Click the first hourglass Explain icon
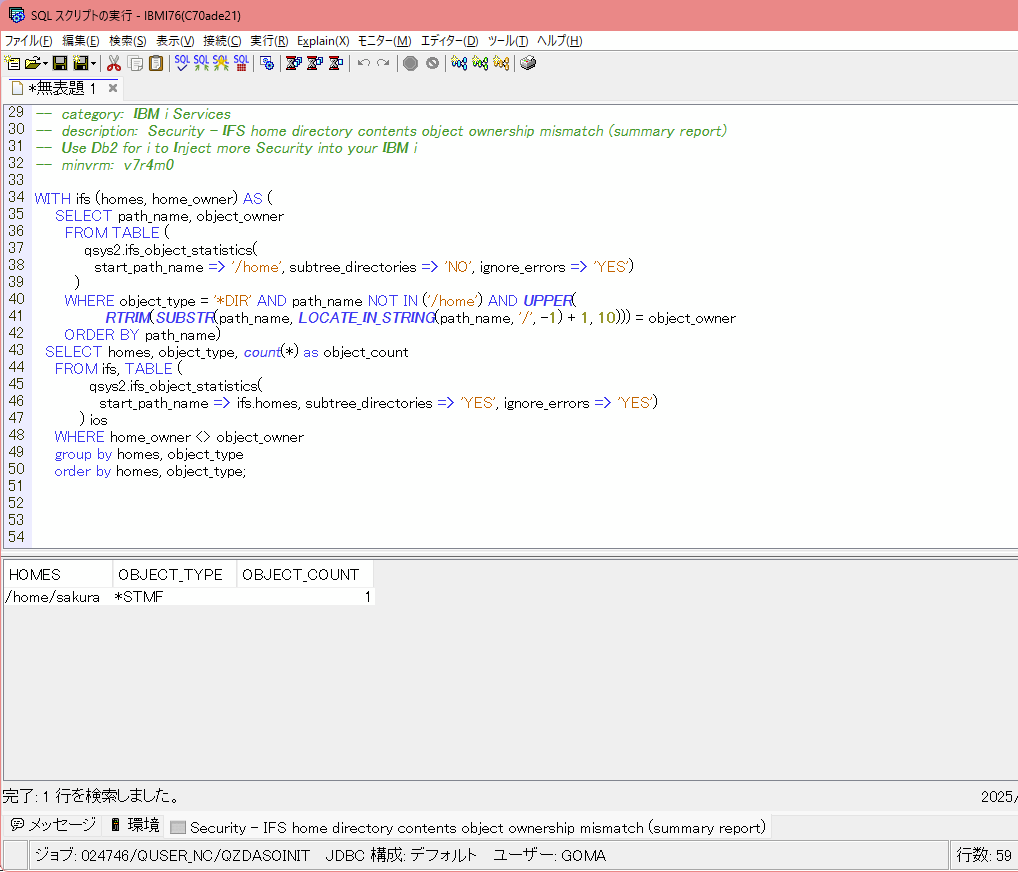The image size is (1018, 872). point(293,63)
